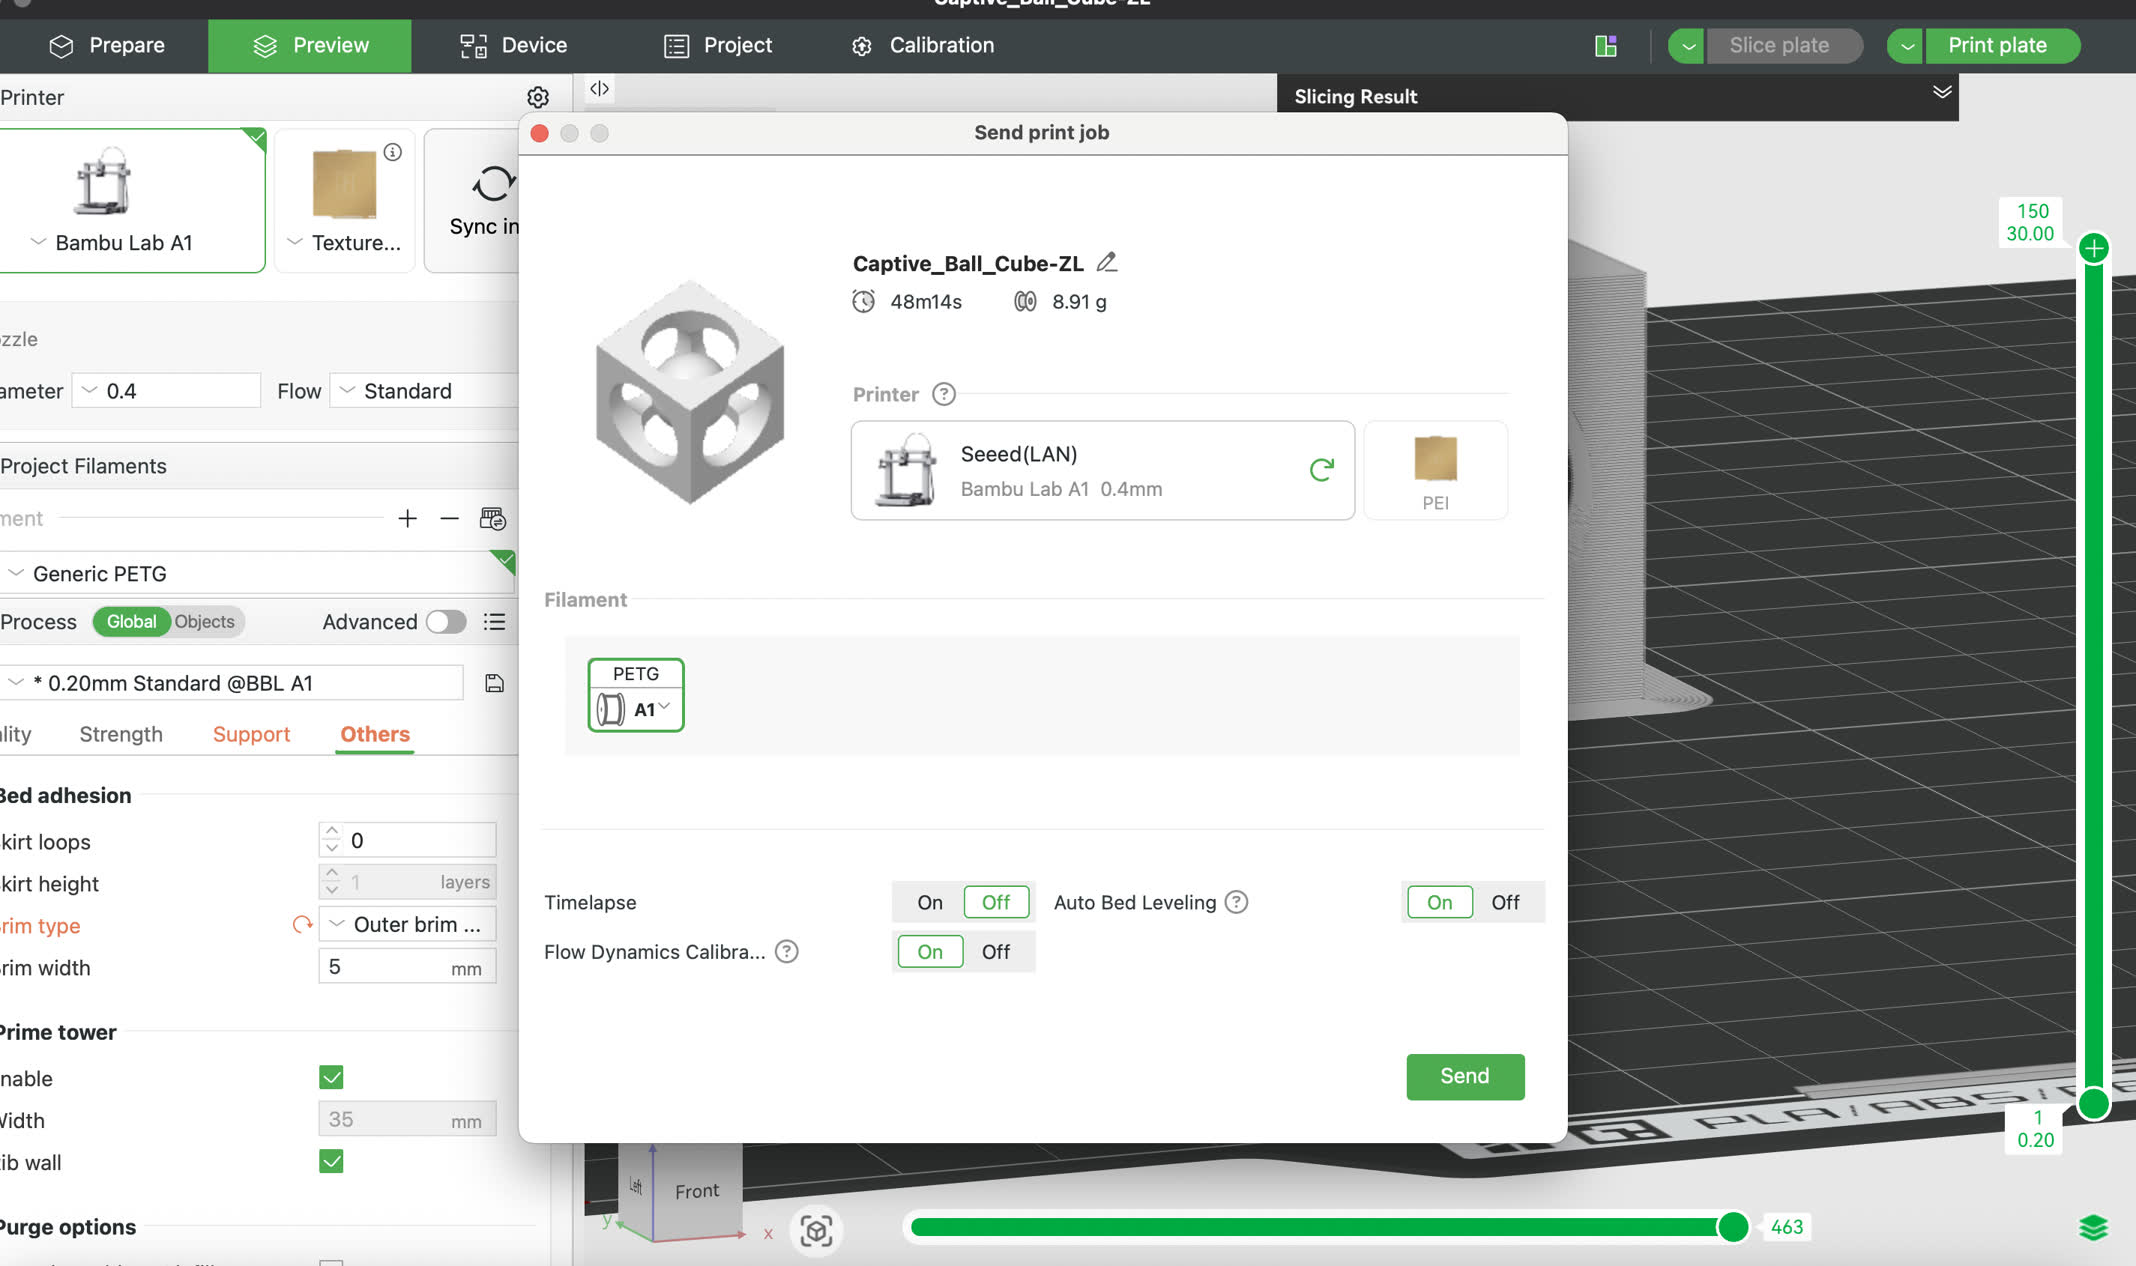
Task: Open the Project tab
Action: coord(718,46)
